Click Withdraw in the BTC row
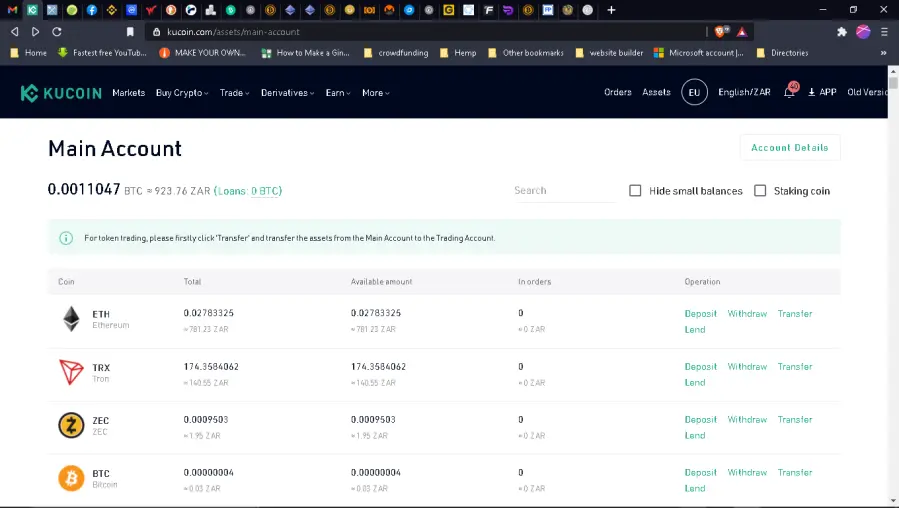This screenshot has width=899, height=508. [747, 472]
